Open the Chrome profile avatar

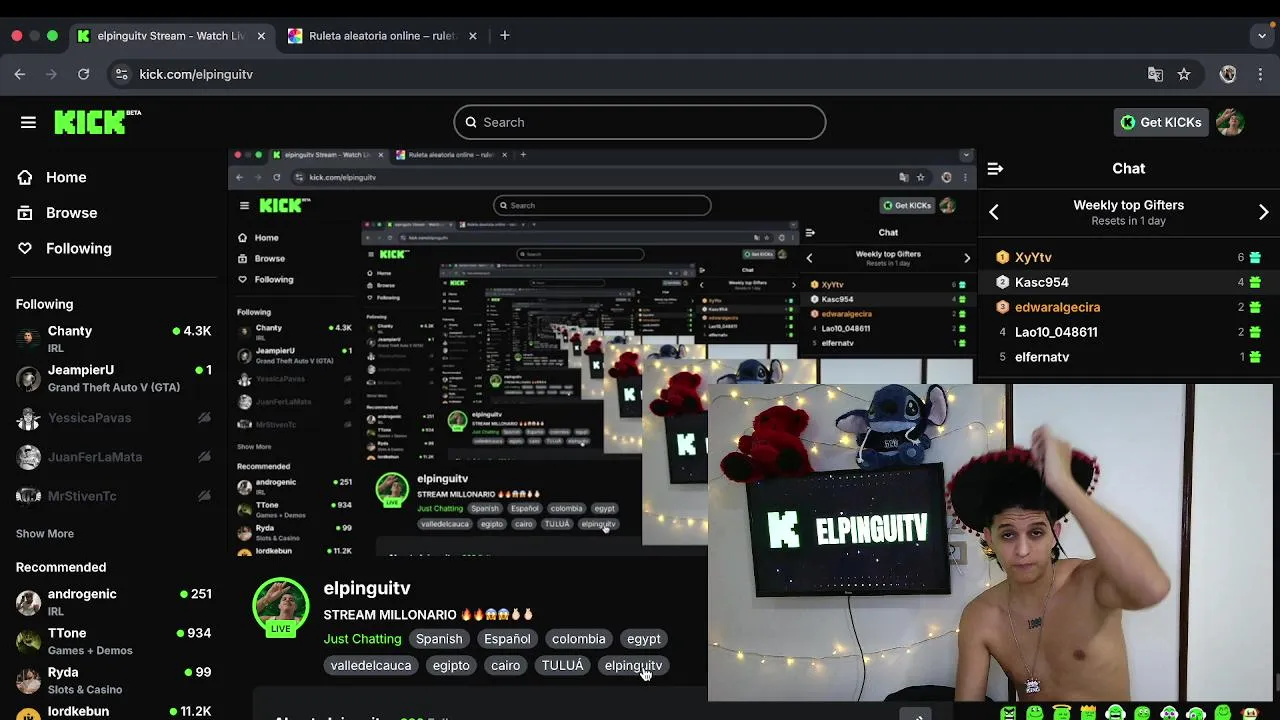1228,74
